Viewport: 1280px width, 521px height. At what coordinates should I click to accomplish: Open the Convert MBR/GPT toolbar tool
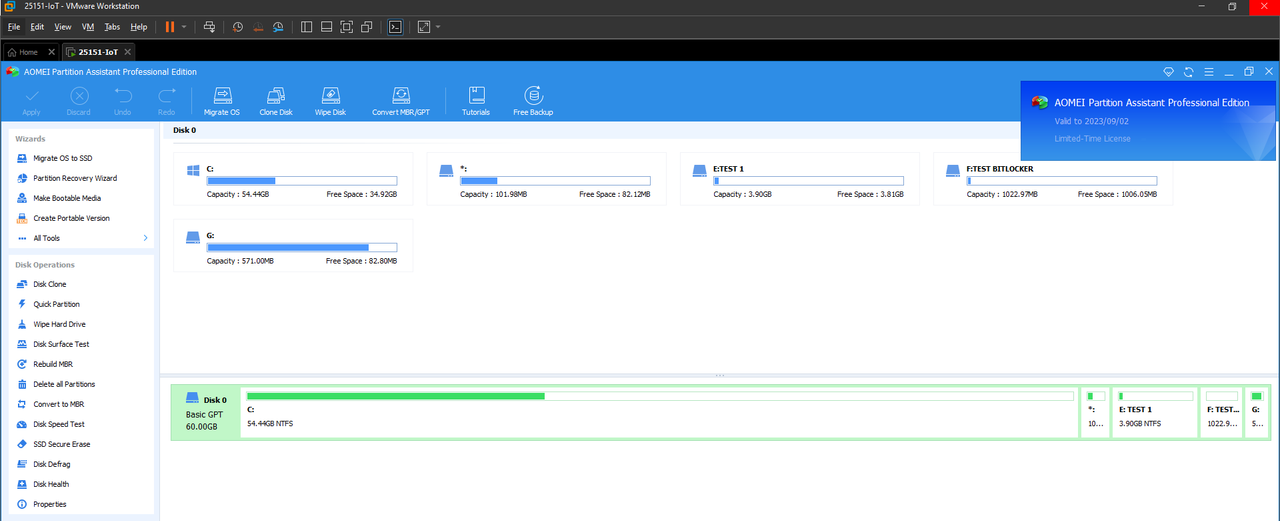coord(401,100)
